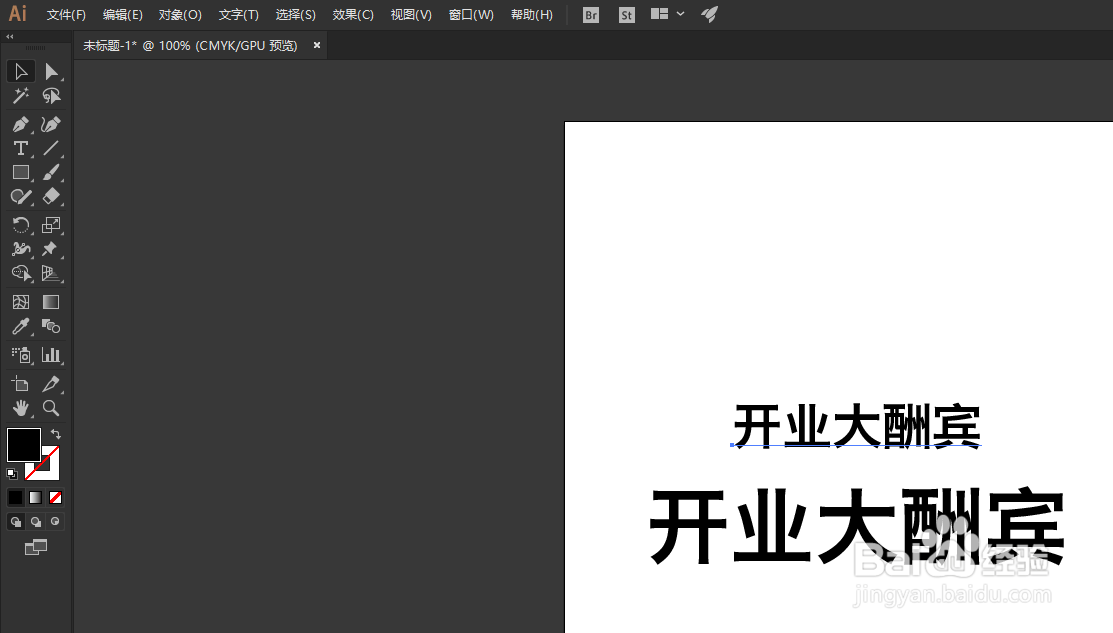
Task: Open the 文字(T) menu
Action: (x=238, y=14)
